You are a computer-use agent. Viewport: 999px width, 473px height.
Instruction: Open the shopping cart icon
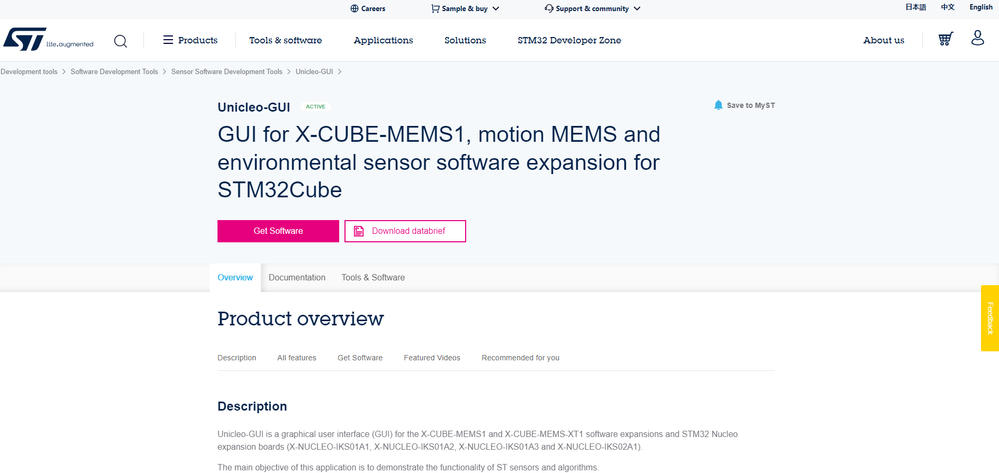[945, 40]
